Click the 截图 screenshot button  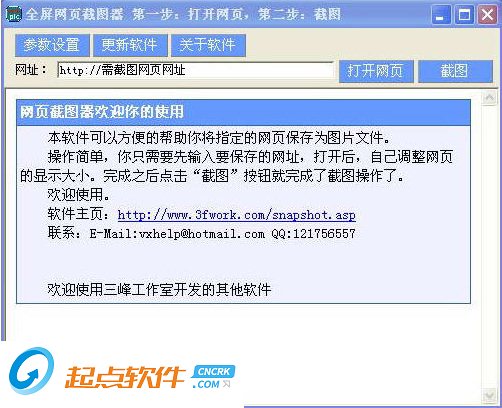(455, 71)
